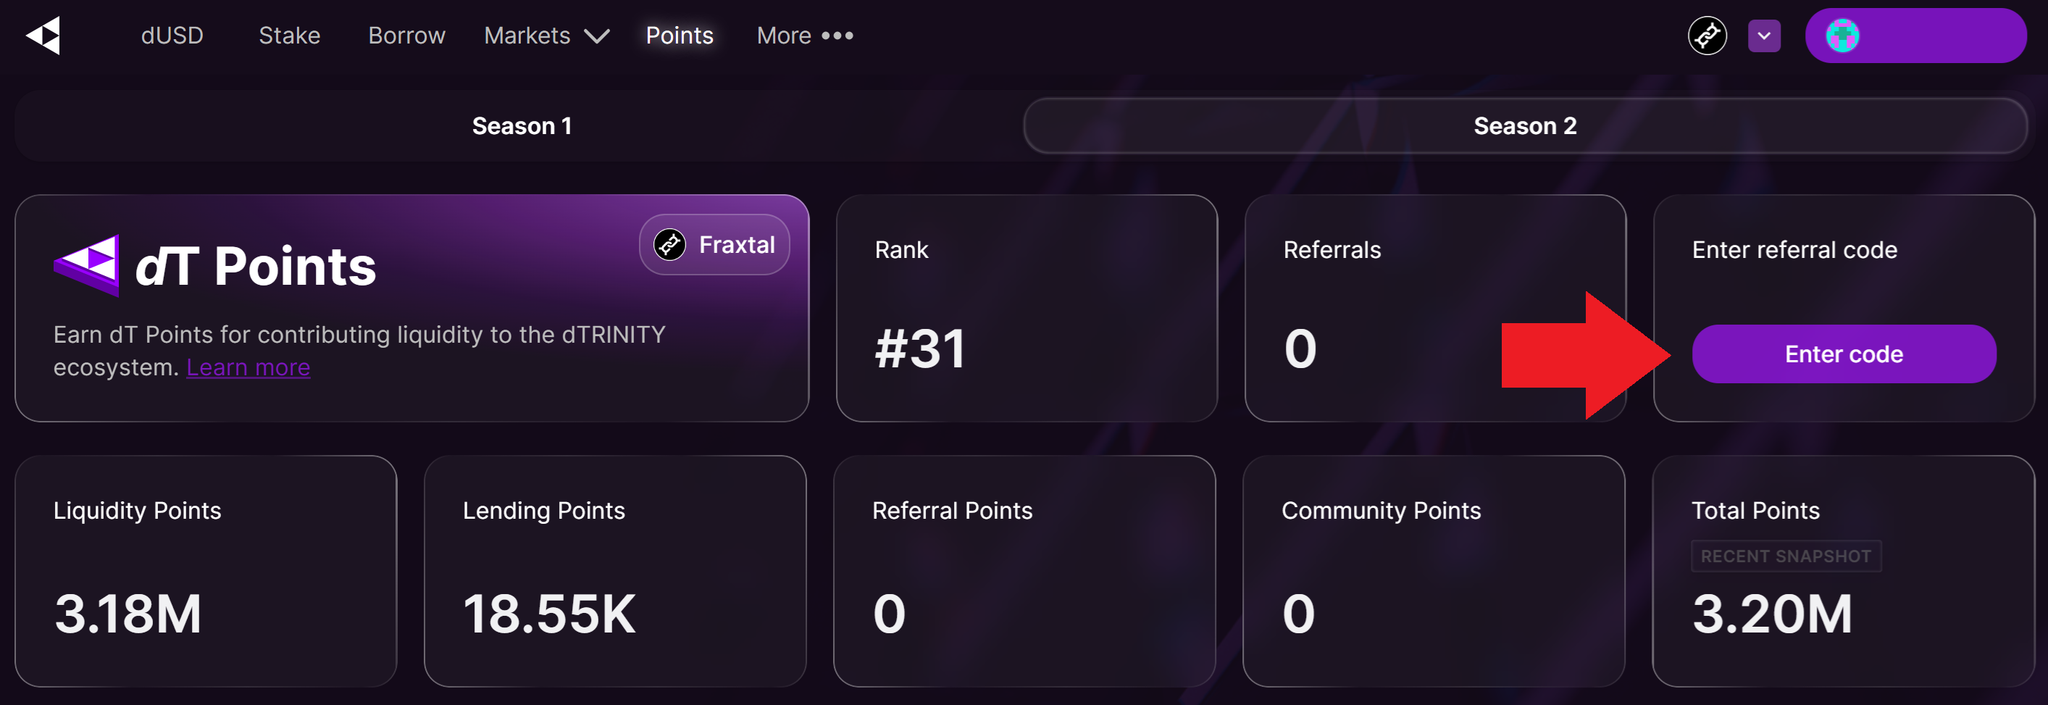Image resolution: width=2048 pixels, height=705 pixels.
Task: Open the dUSD page
Action: click(172, 36)
